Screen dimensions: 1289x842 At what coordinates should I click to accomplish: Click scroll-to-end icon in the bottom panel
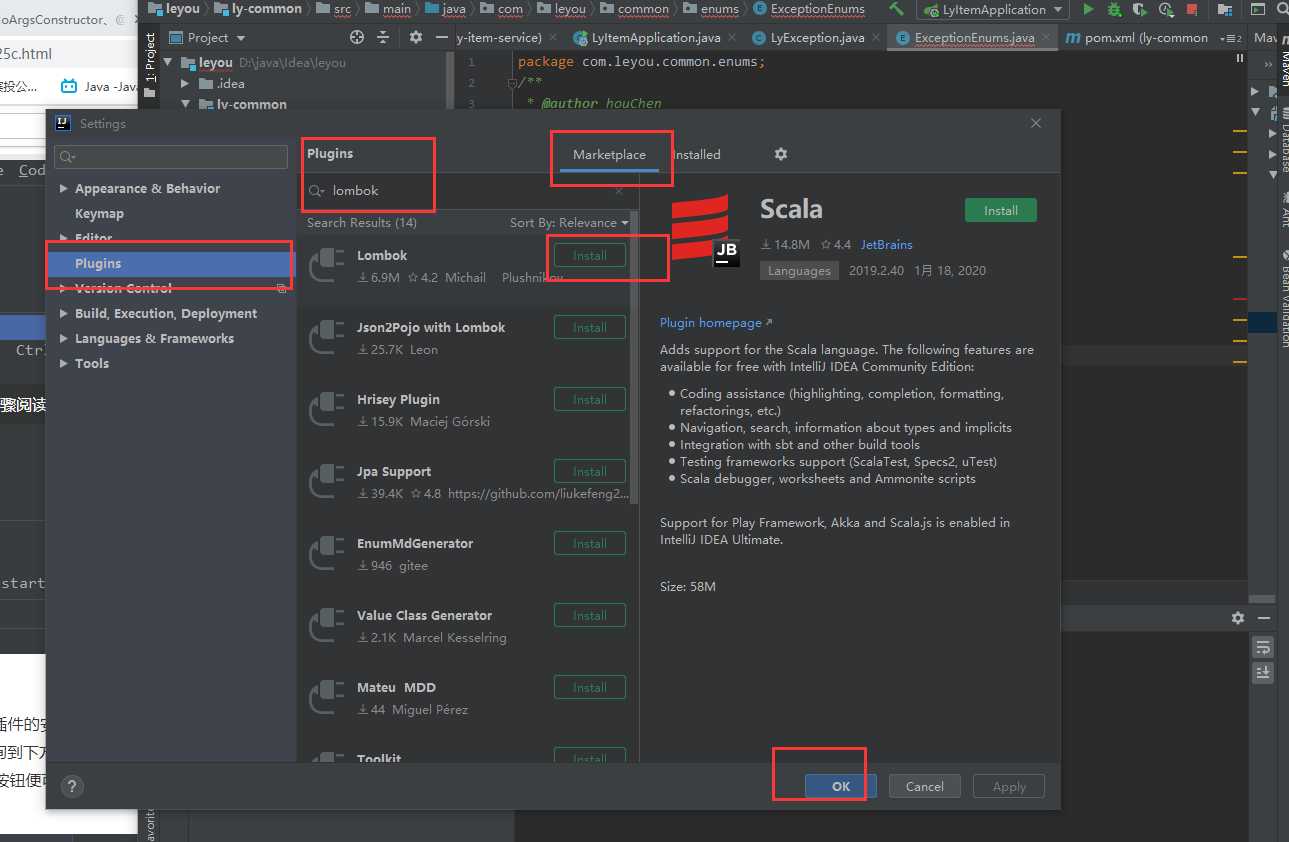tap(1263, 673)
